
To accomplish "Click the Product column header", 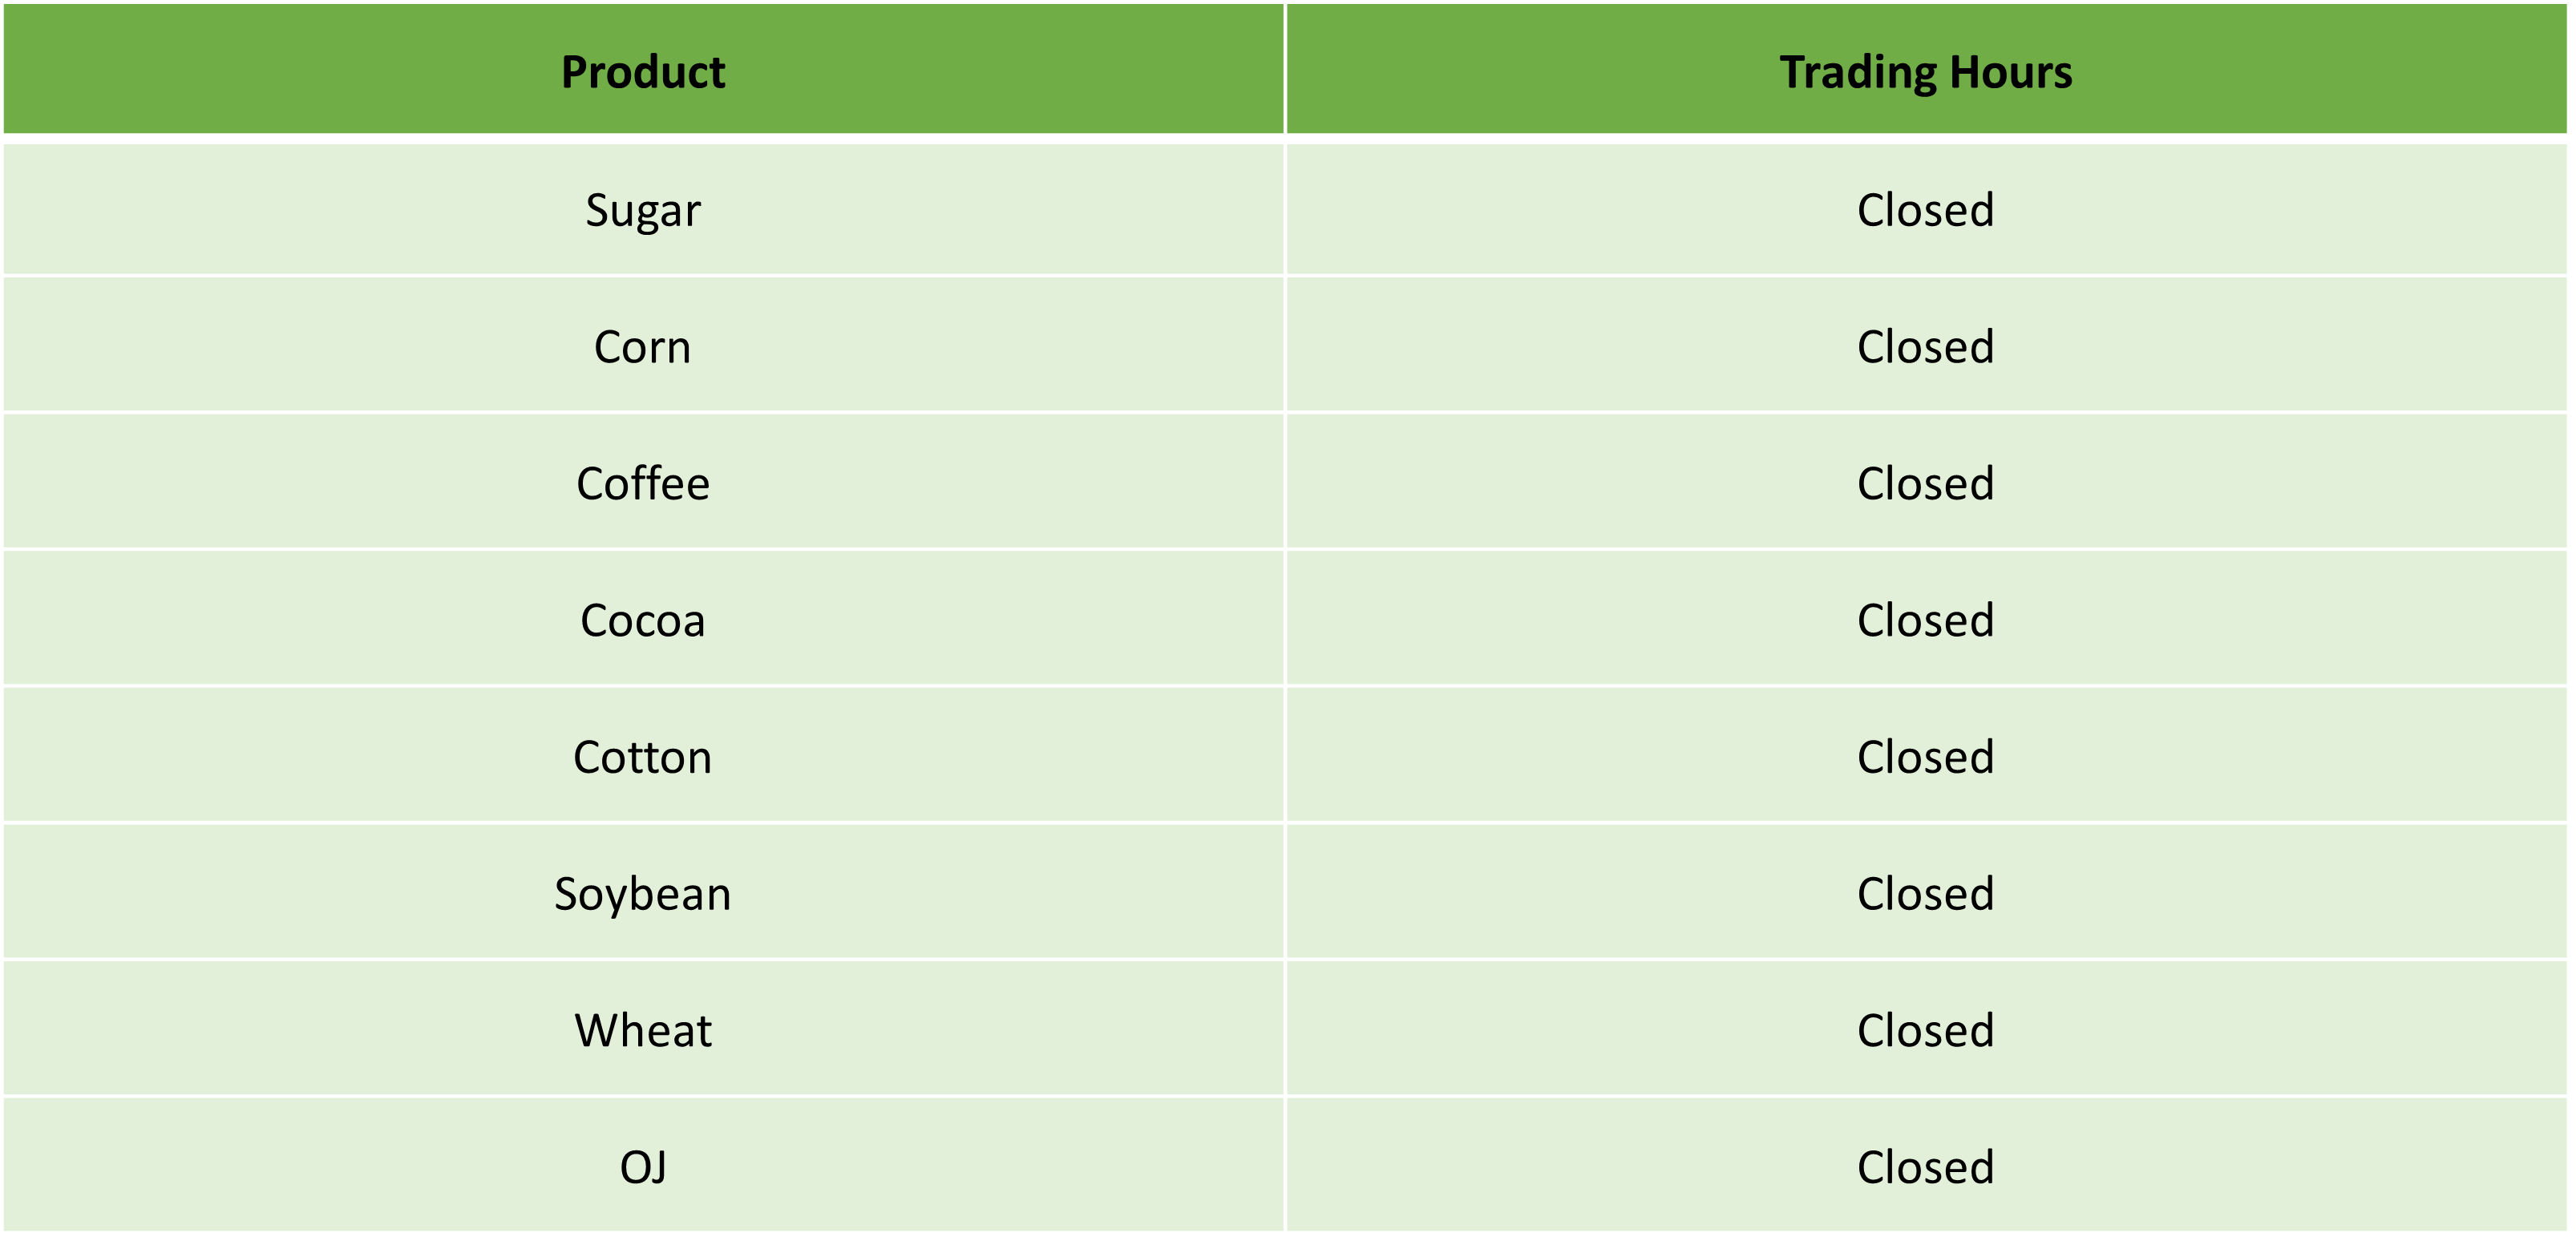I will click(643, 70).
